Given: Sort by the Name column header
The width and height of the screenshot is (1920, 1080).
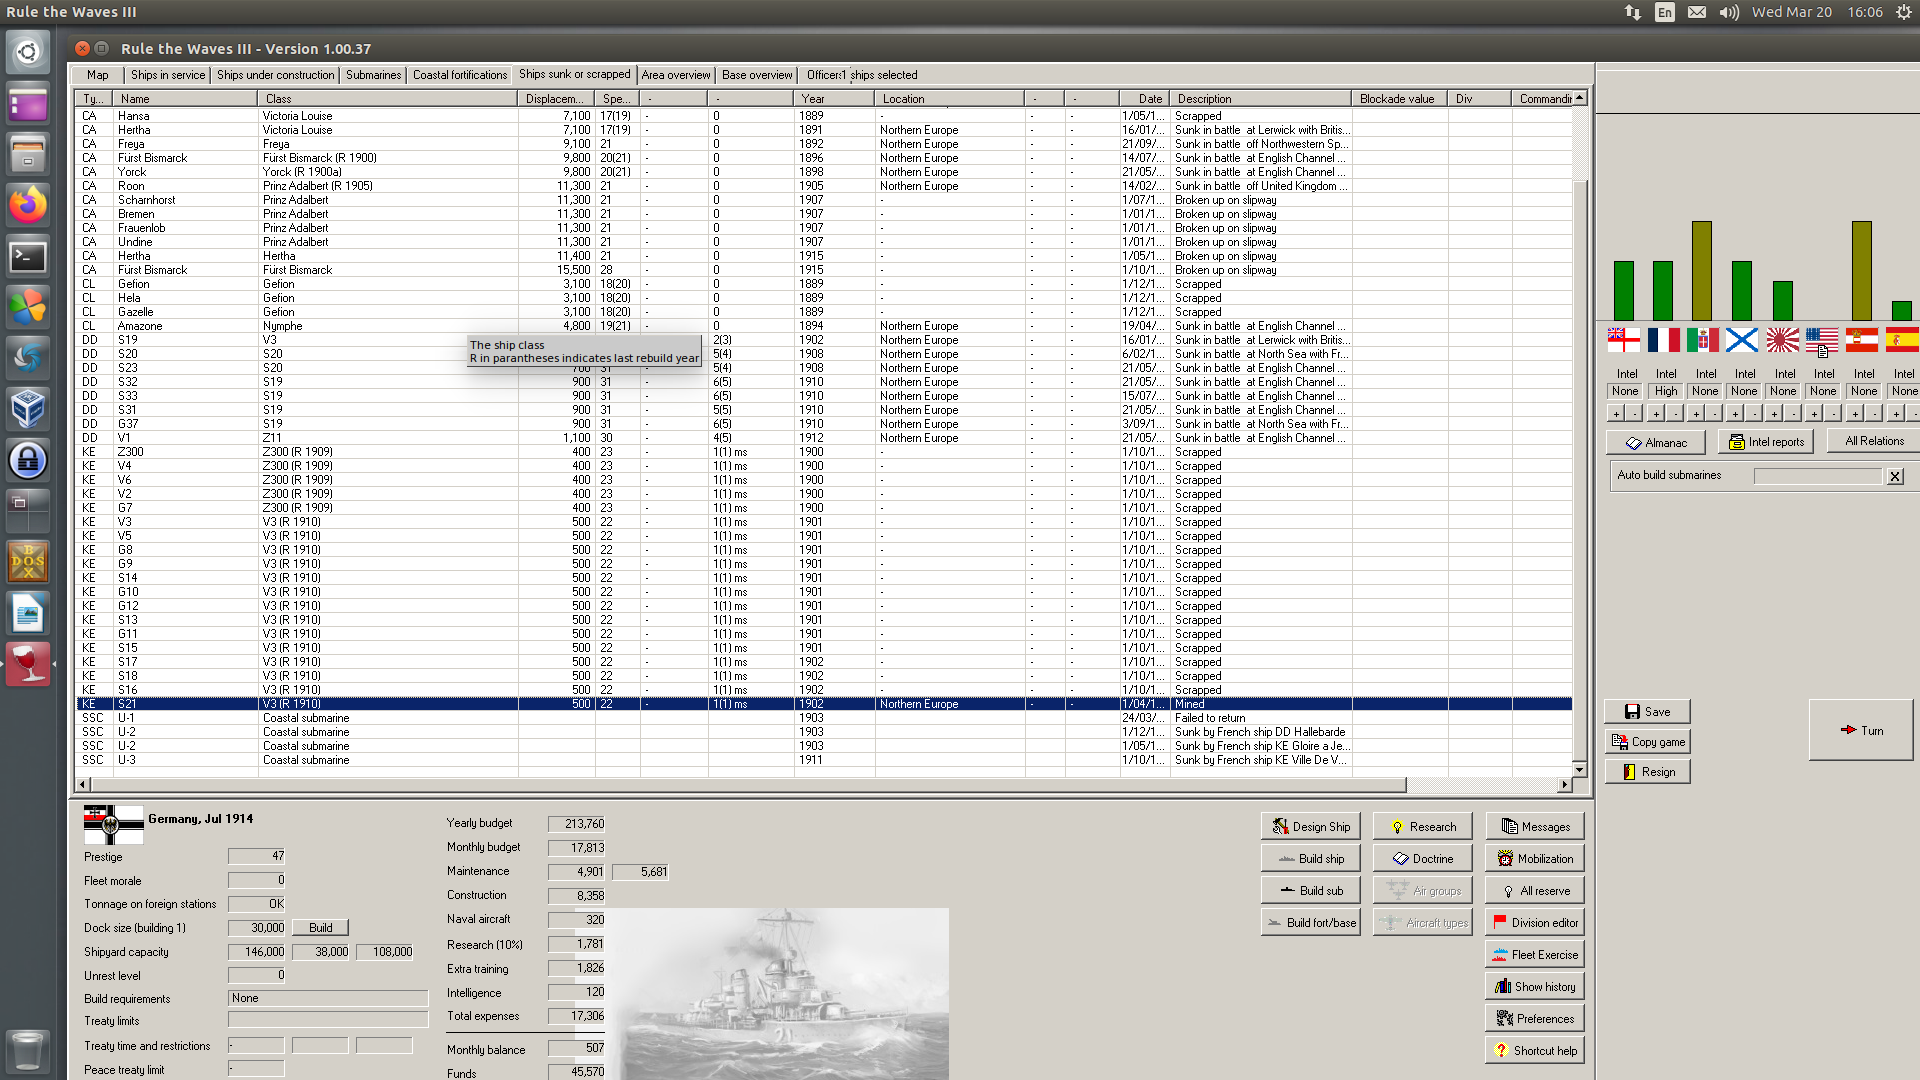Looking at the screenshot, I should [185, 99].
